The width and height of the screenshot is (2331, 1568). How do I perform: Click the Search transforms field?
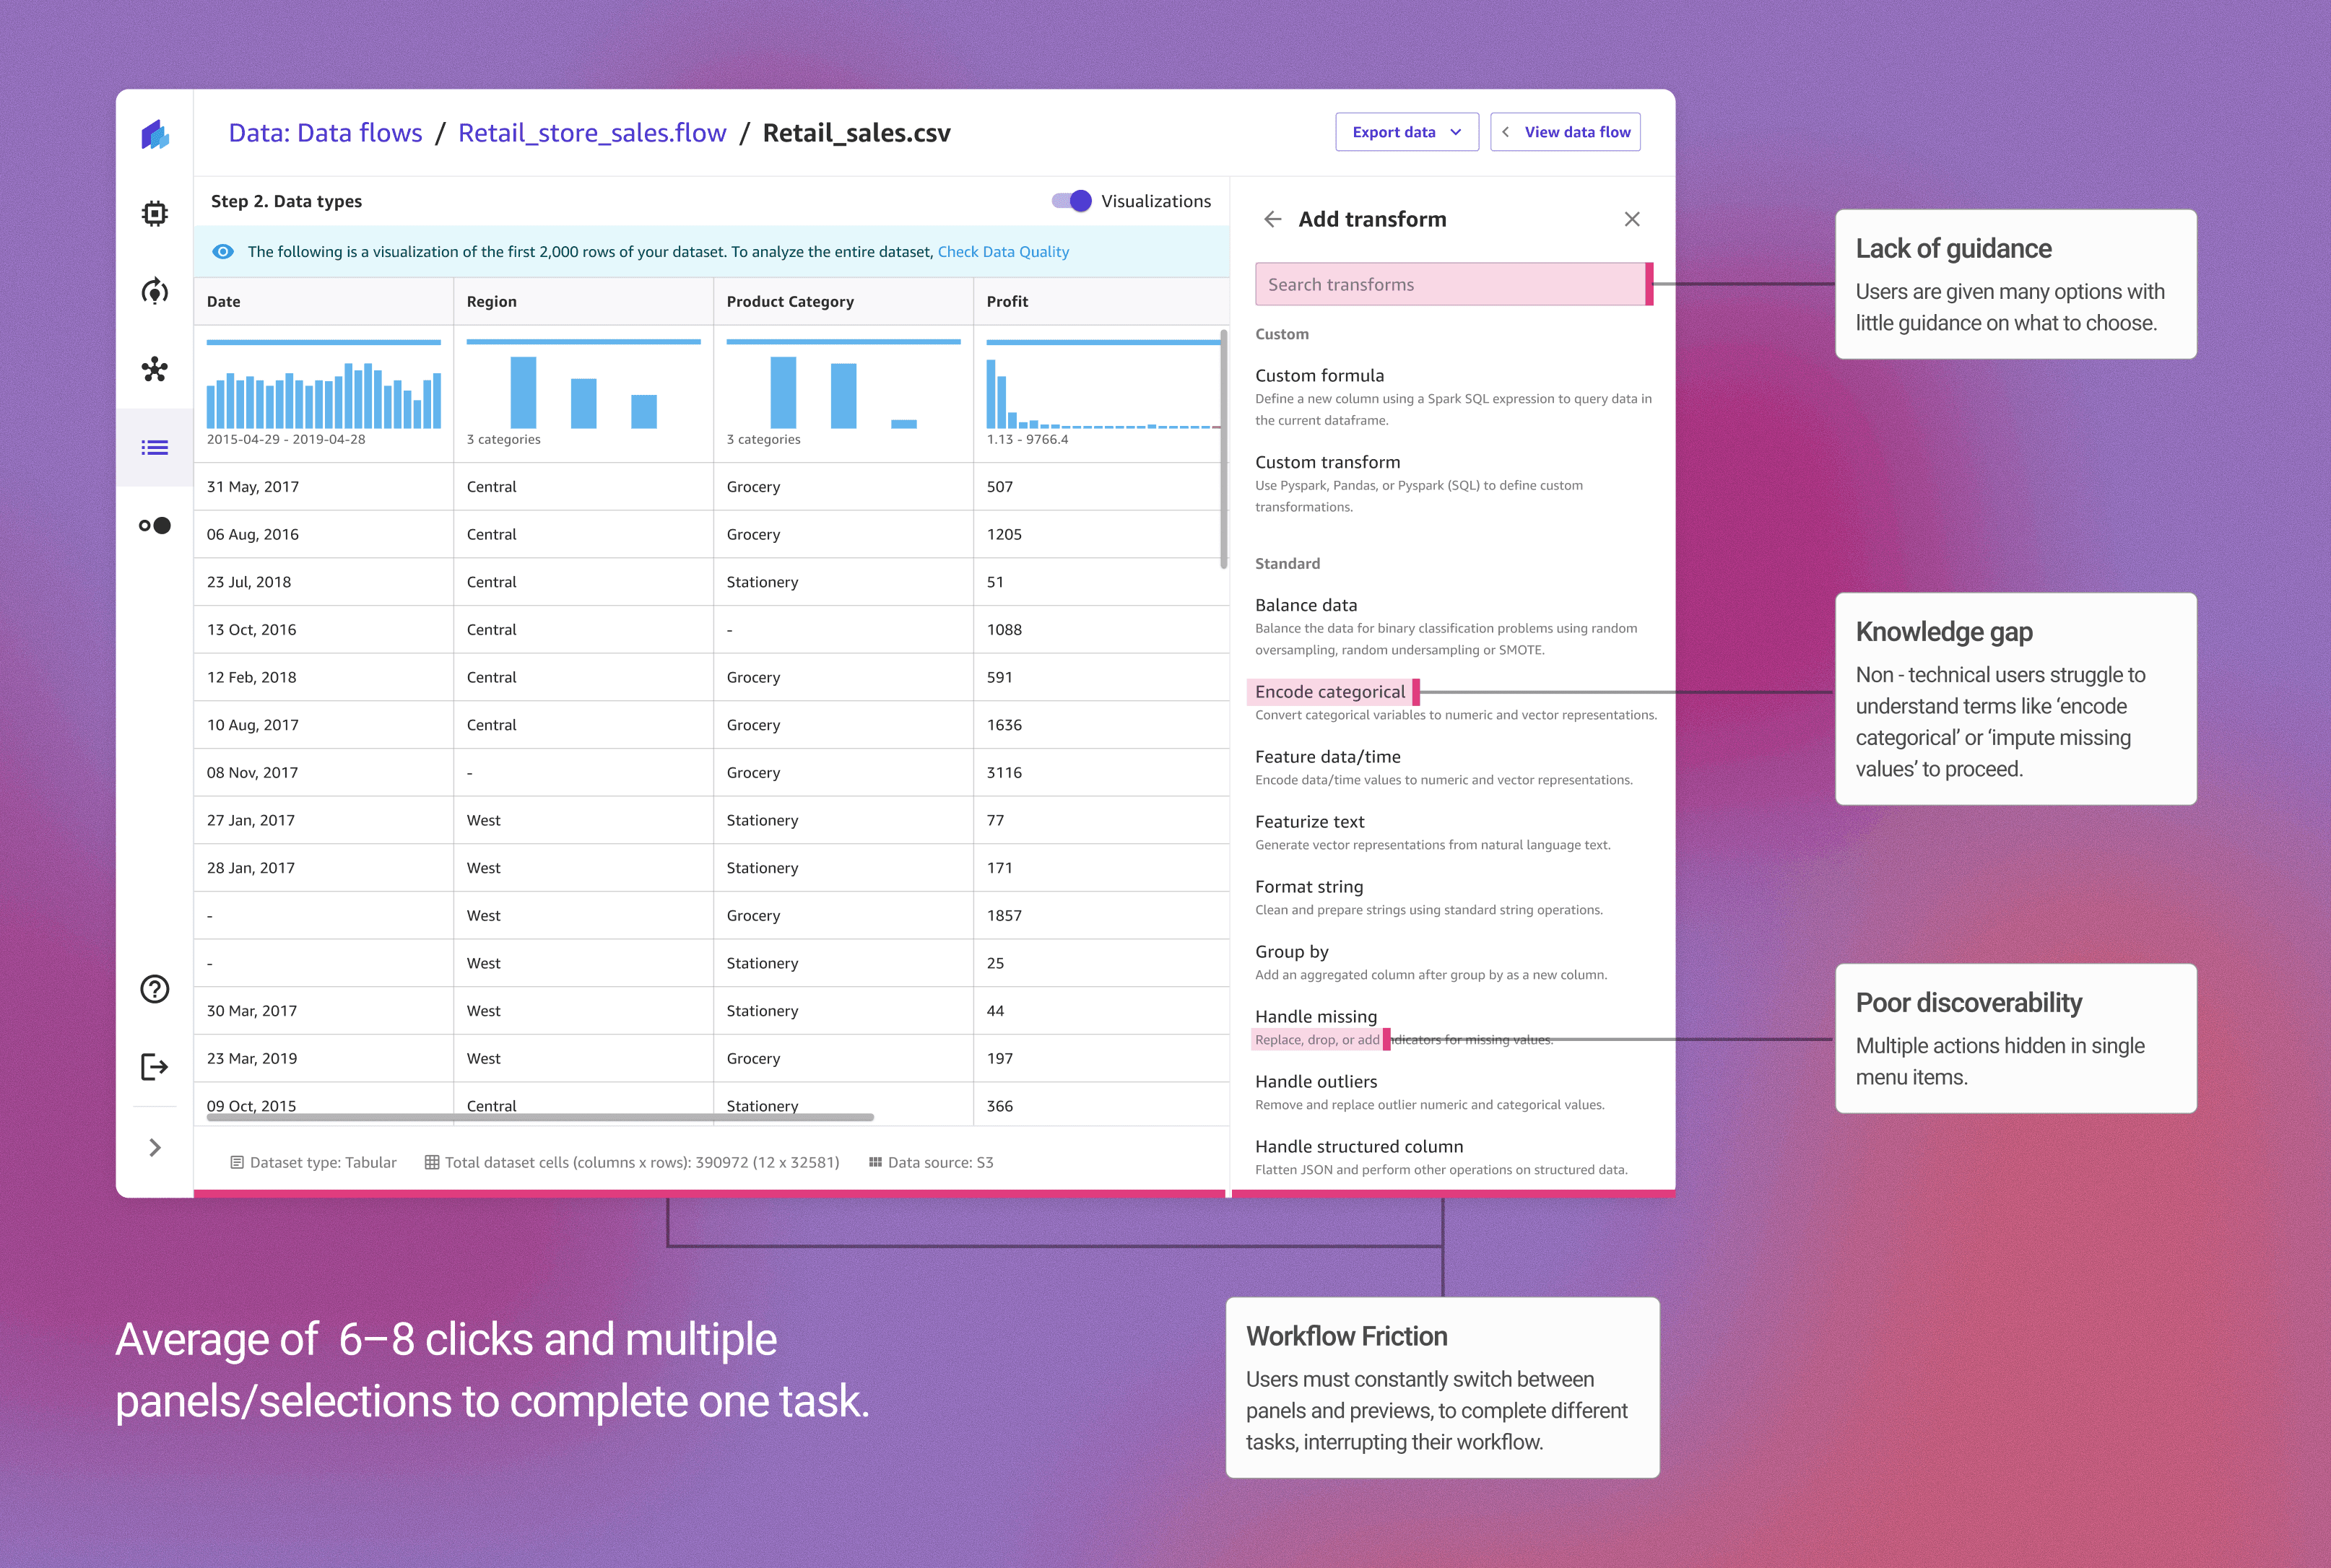(x=1449, y=284)
